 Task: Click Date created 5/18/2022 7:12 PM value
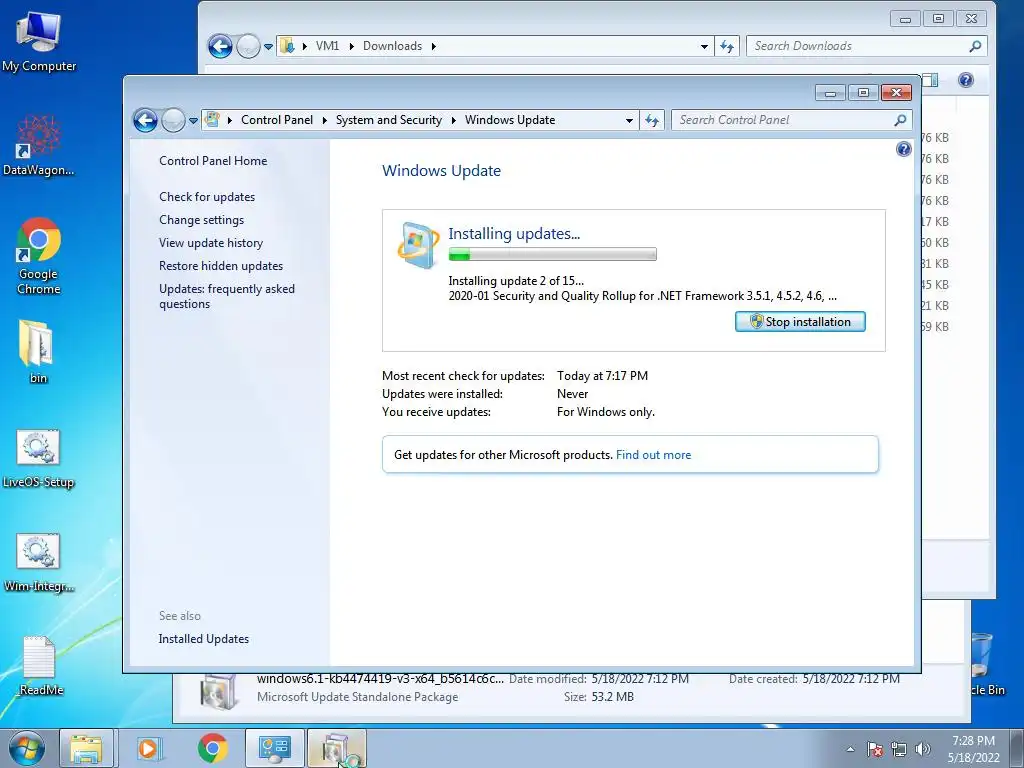click(x=851, y=679)
